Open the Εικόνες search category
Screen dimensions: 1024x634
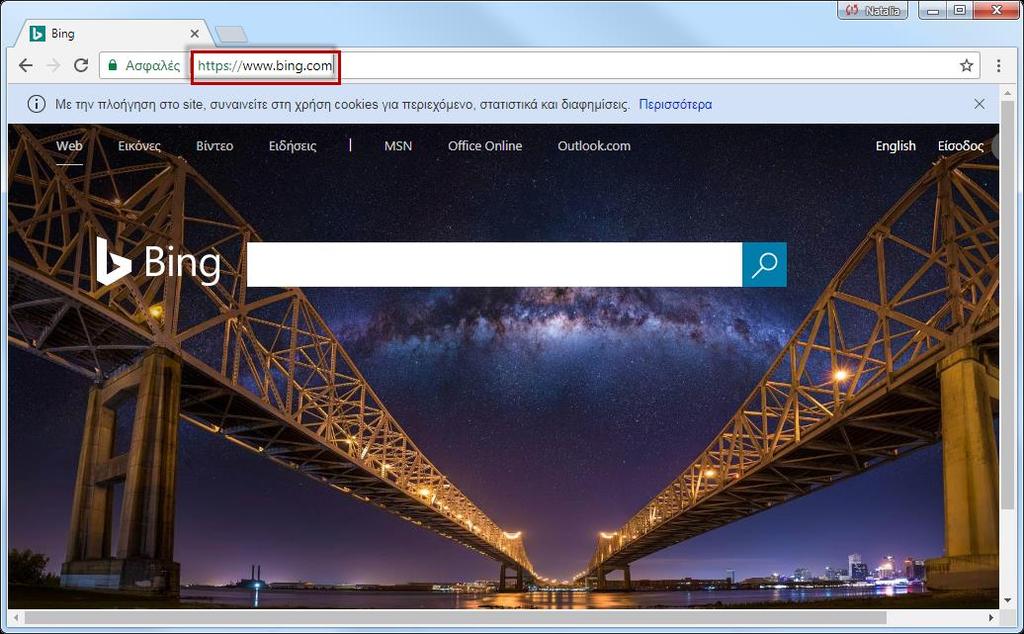139,146
